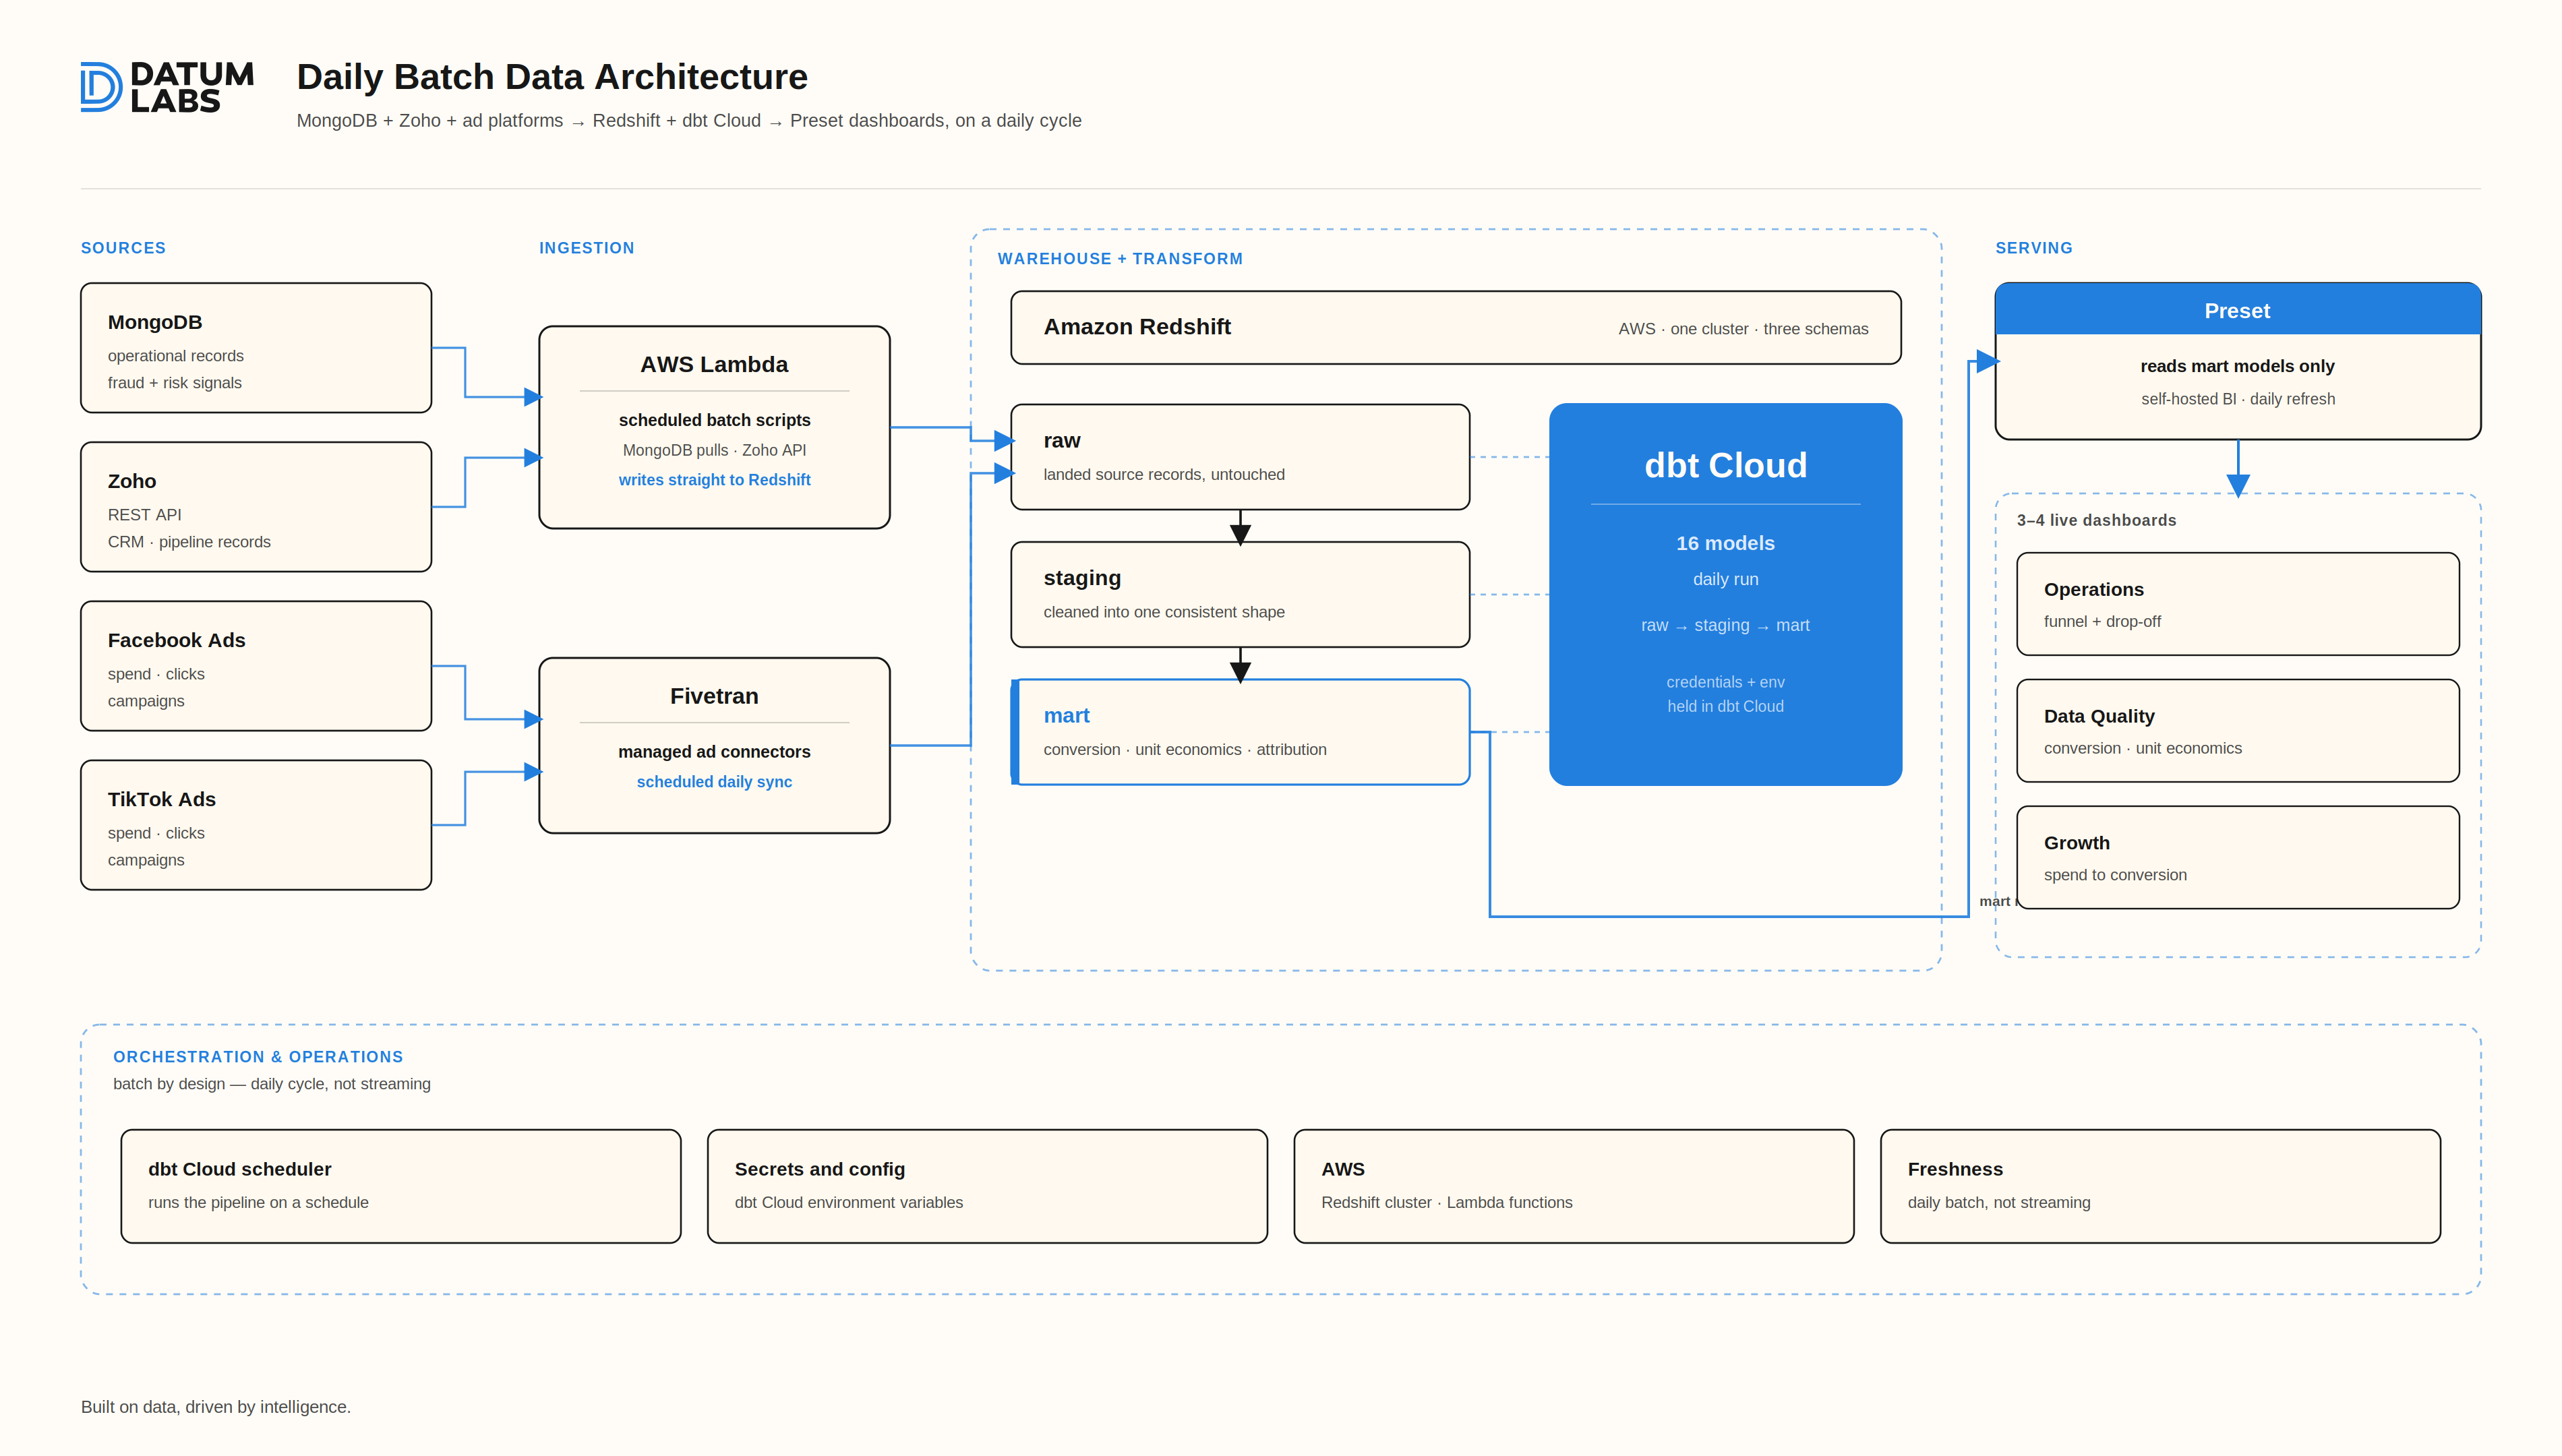2562x1456 pixels.
Task: Click 'CRM · pipeline records' text
Action: tap(189, 542)
